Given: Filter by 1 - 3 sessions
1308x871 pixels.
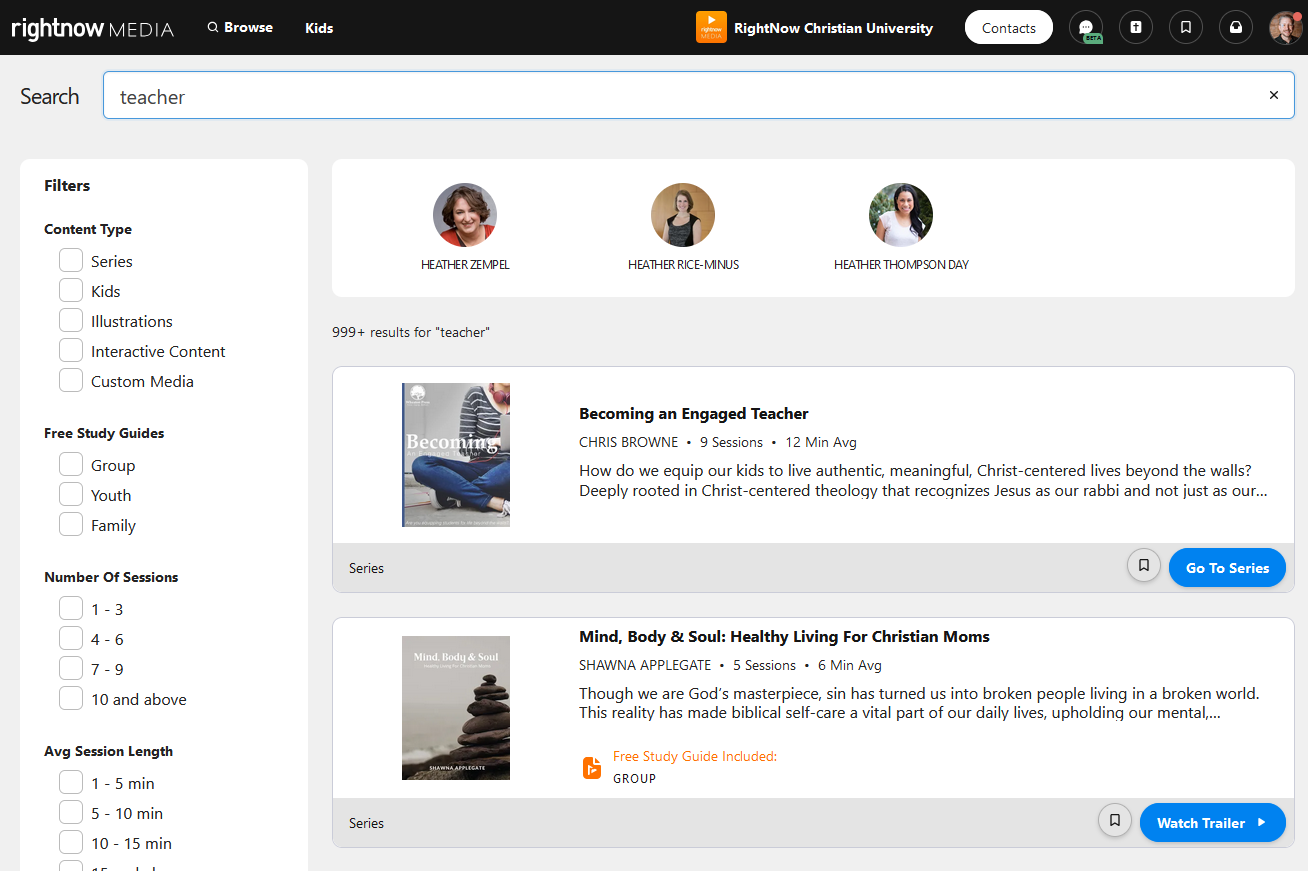Looking at the screenshot, I should pos(71,608).
